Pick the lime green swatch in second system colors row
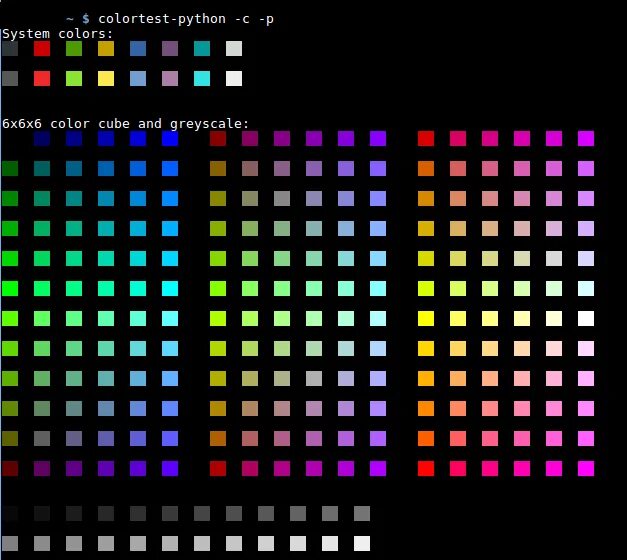The image size is (627, 560). [74, 79]
